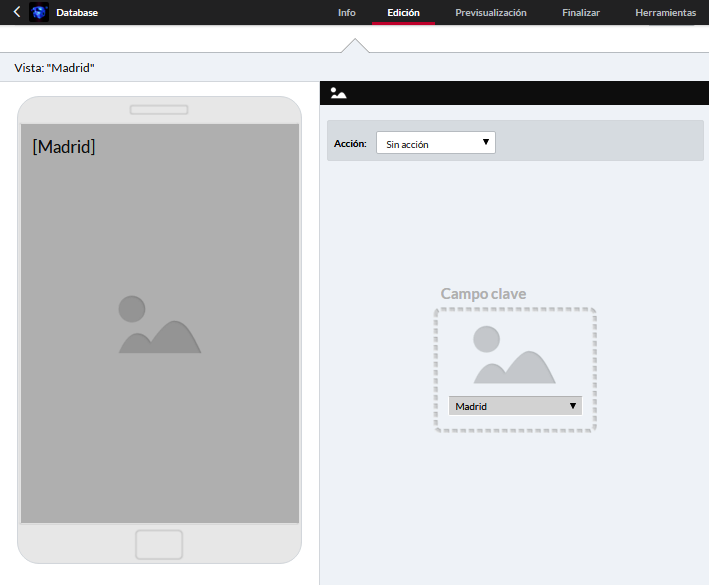Go to the Finalizar tab
The height and width of the screenshot is (585, 709).
[581, 13]
